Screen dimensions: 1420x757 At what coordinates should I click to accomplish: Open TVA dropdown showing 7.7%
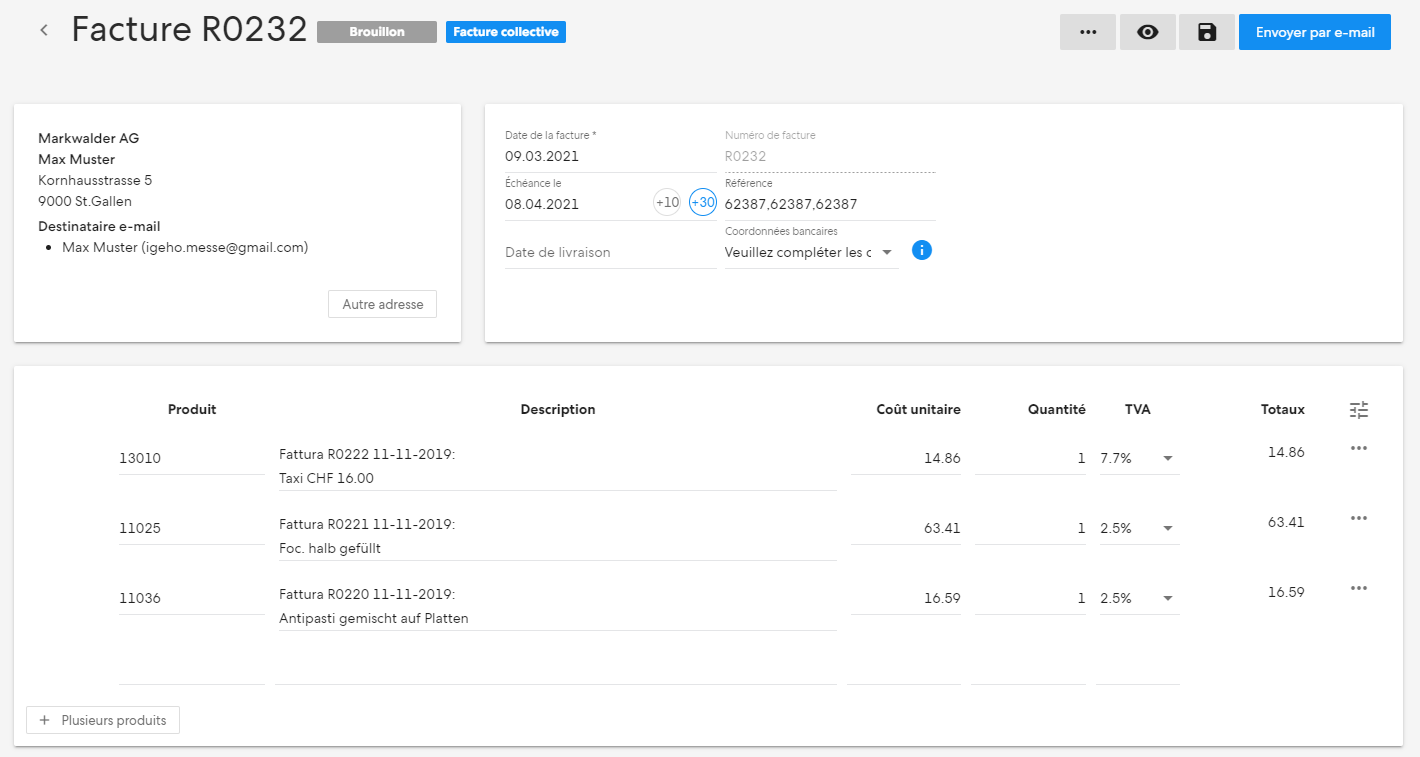tap(1139, 458)
